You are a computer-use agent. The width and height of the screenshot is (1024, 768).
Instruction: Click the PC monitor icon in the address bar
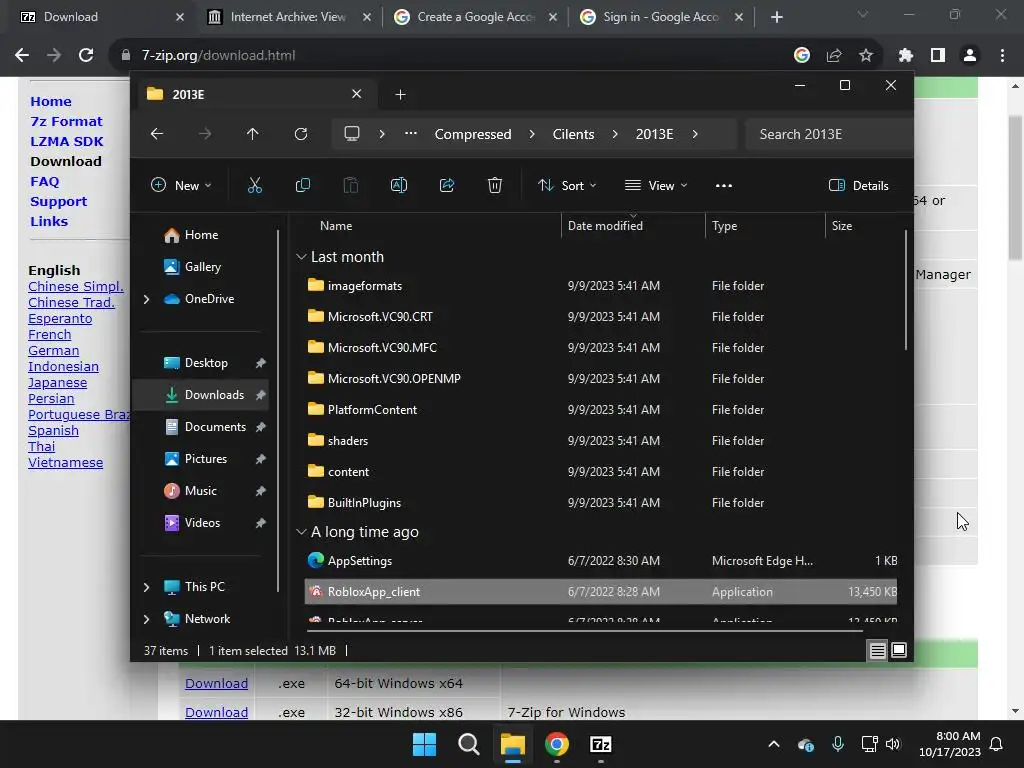point(352,134)
